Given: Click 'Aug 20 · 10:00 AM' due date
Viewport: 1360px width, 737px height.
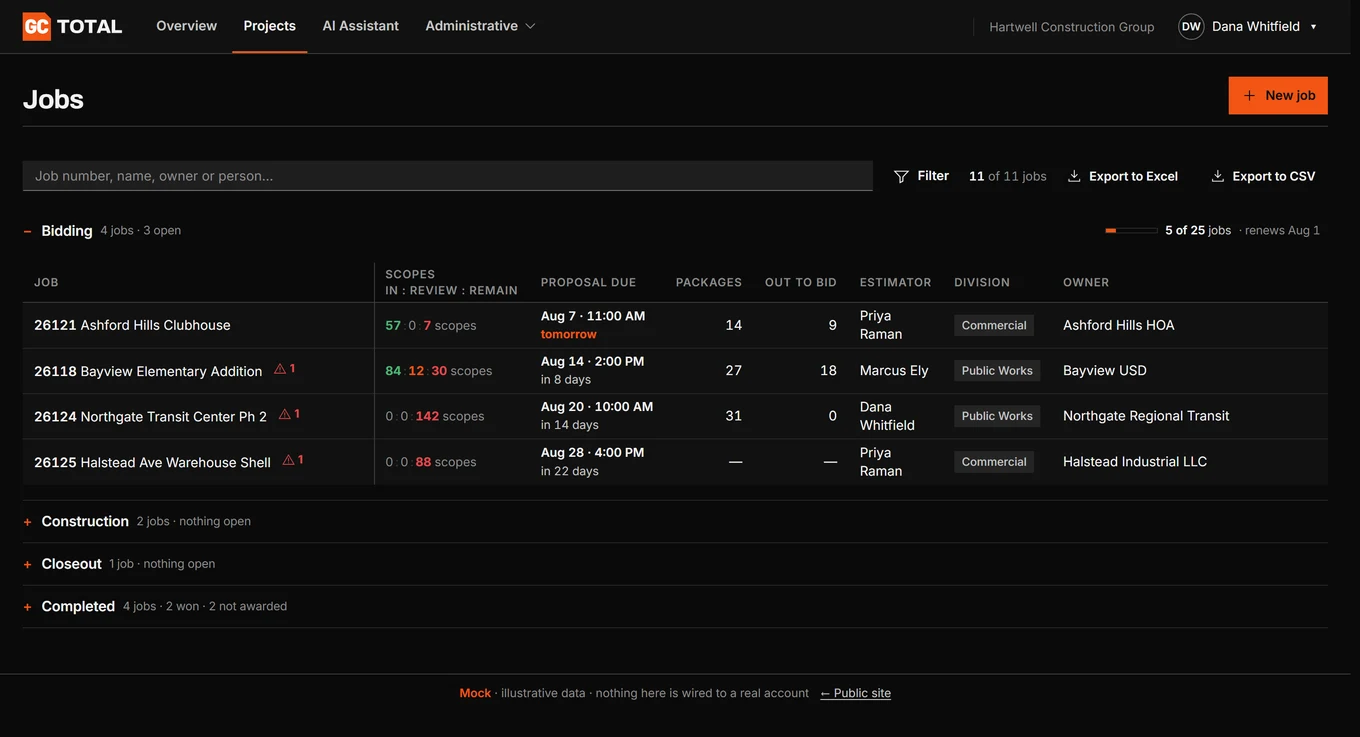Looking at the screenshot, I should click(x=597, y=407).
